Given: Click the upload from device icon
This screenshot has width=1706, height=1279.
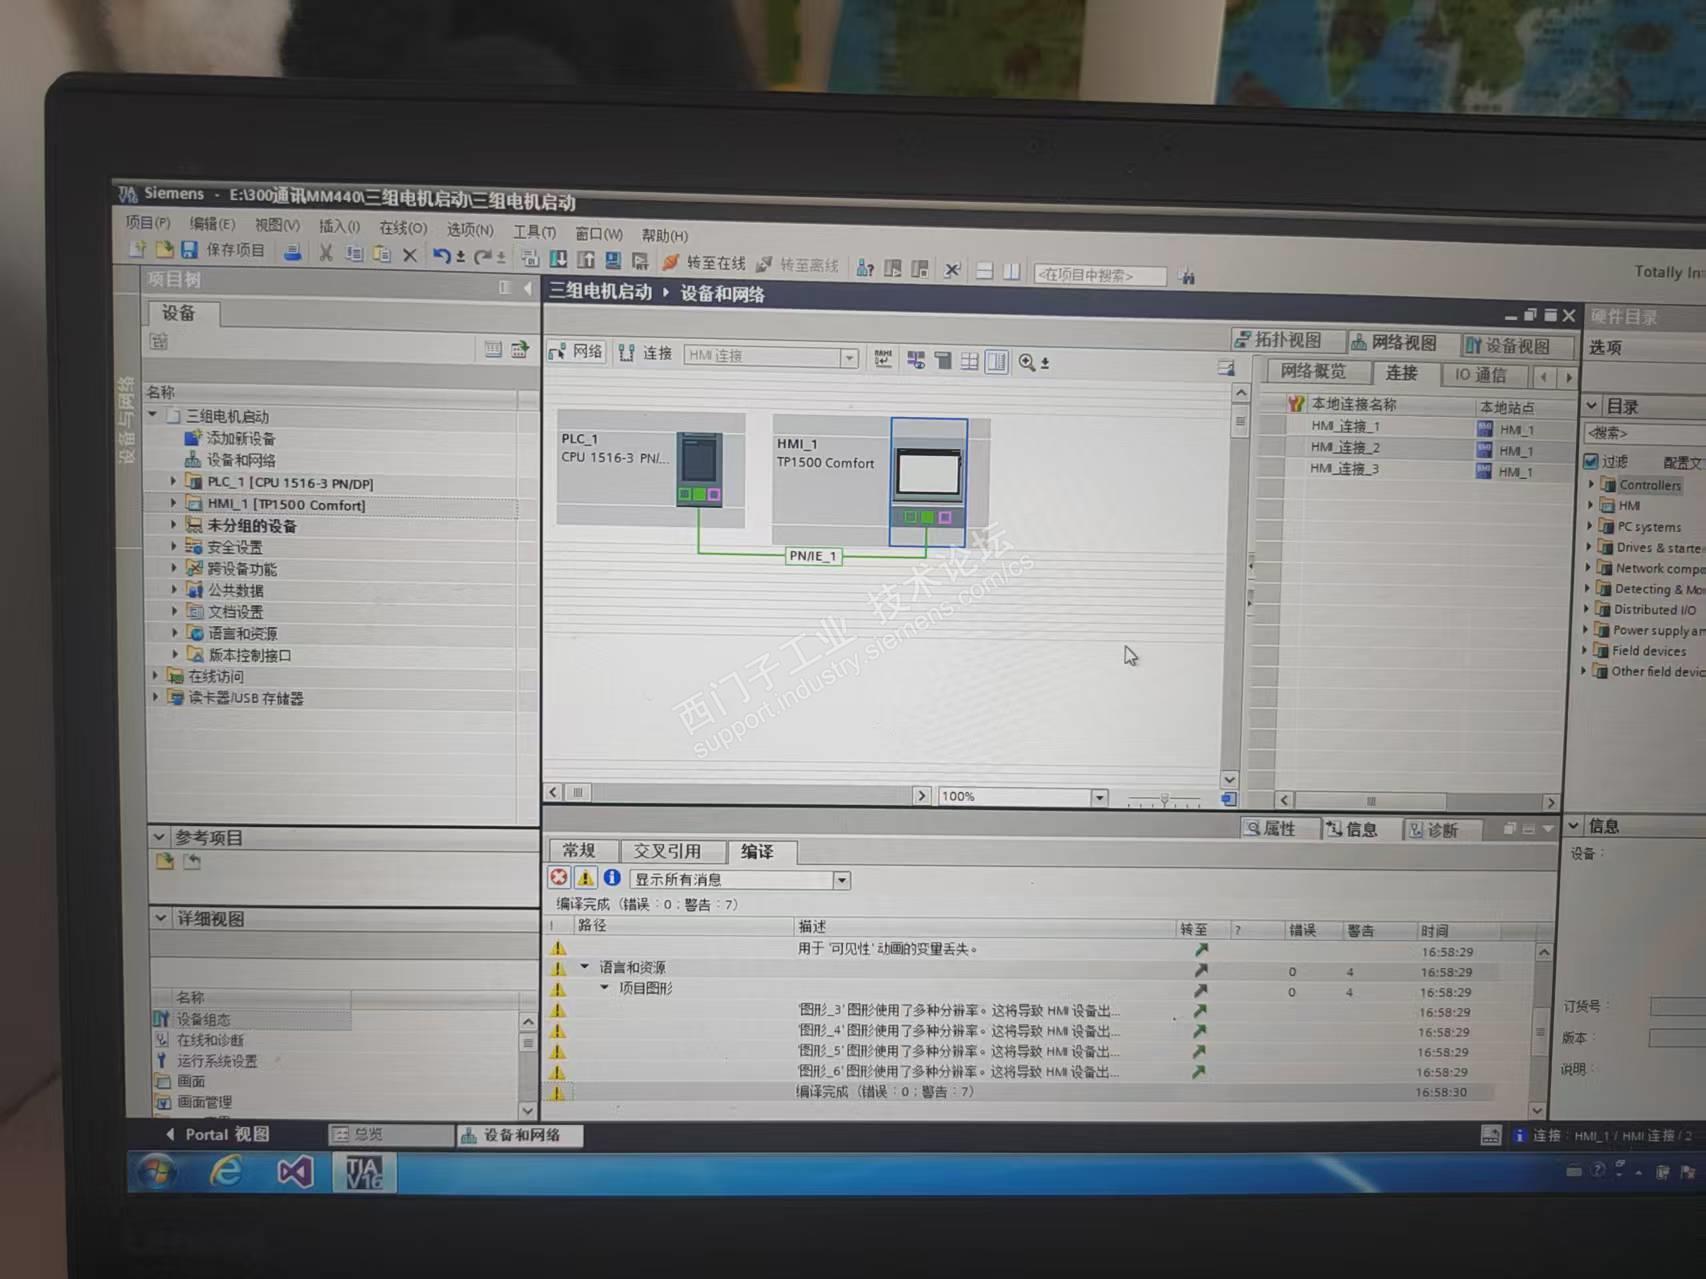Looking at the screenshot, I should (585, 260).
